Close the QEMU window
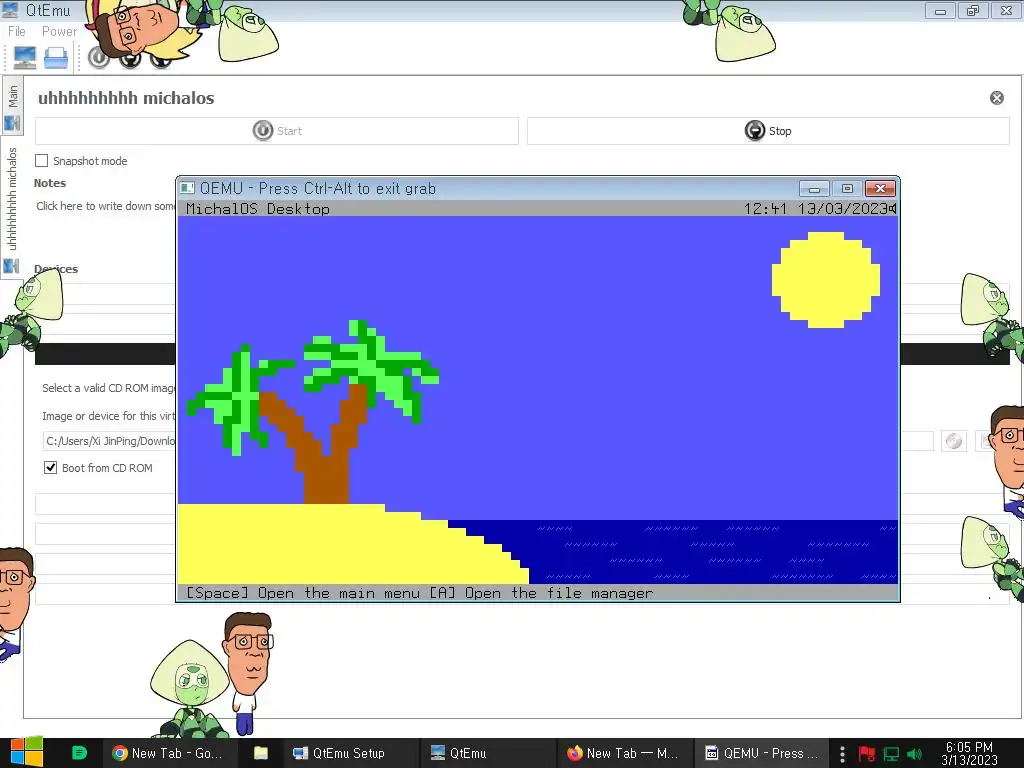This screenshot has width=1024, height=768. (x=880, y=189)
